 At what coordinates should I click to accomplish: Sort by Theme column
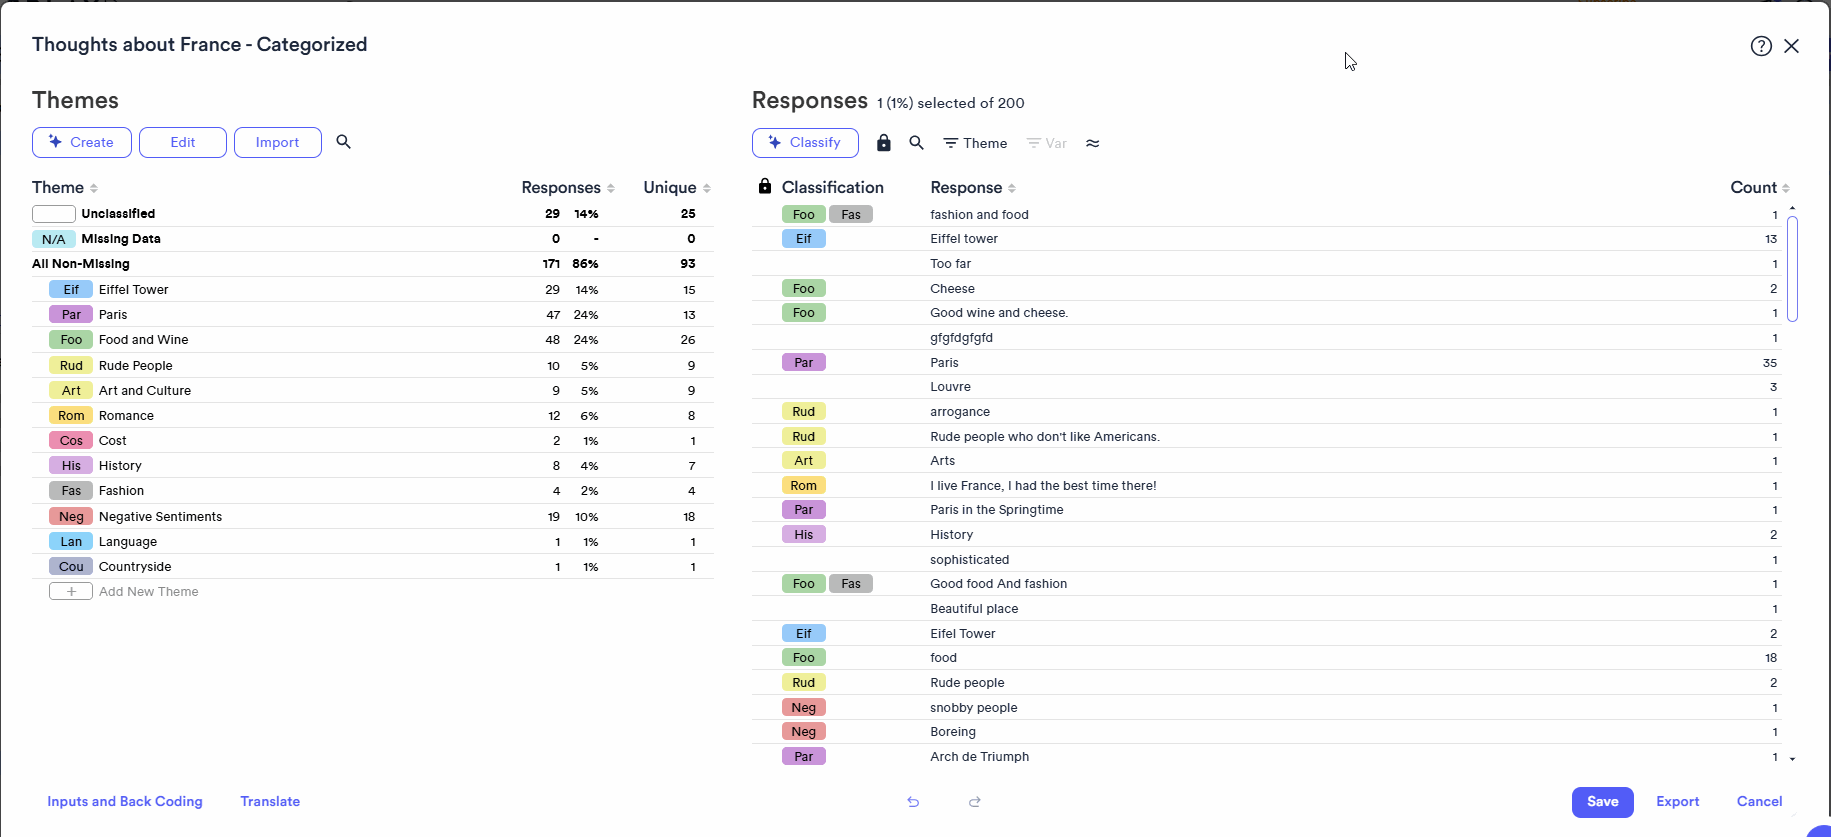point(65,188)
